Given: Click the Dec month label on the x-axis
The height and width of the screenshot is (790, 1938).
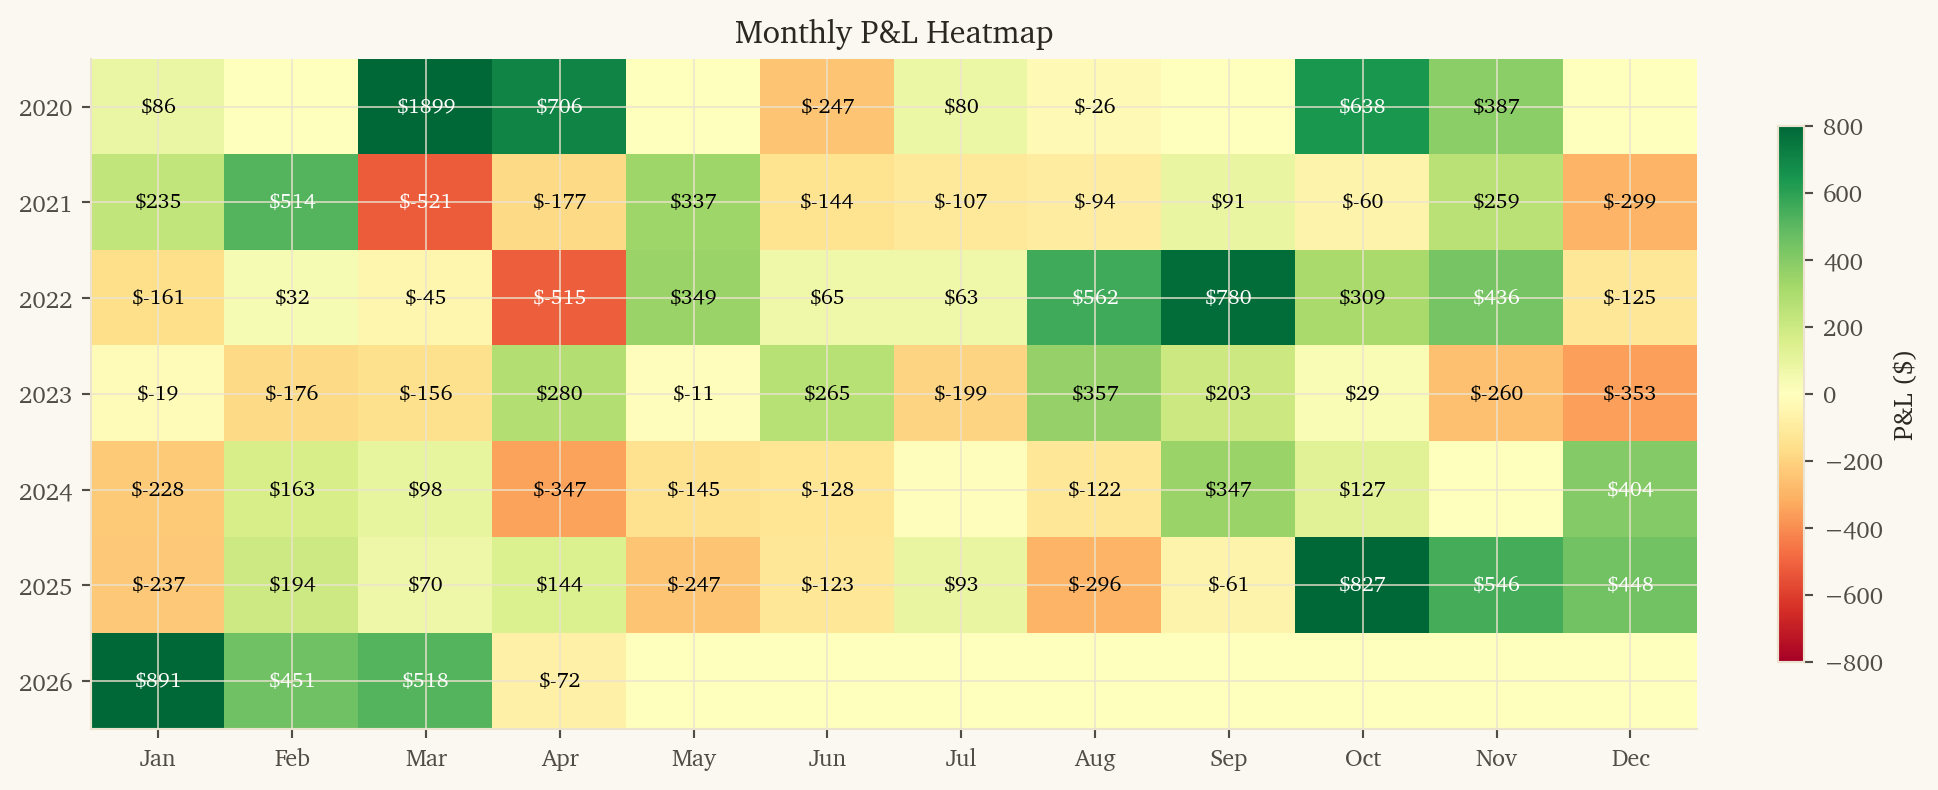Looking at the screenshot, I should click(x=1630, y=759).
